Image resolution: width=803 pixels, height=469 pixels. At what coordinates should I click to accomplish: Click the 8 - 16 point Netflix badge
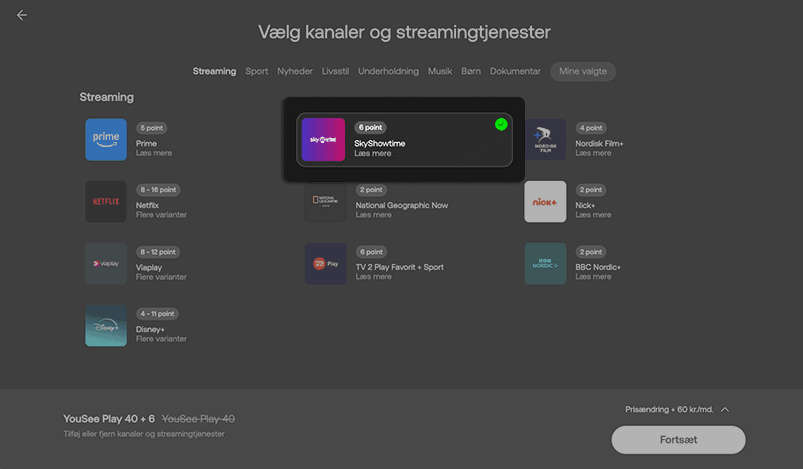[158, 190]
